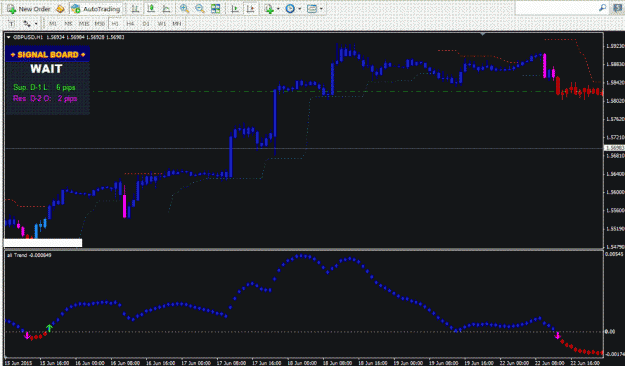Open the chat icon beside search
This screenshot has width=625, height=366.
point(618,8)
